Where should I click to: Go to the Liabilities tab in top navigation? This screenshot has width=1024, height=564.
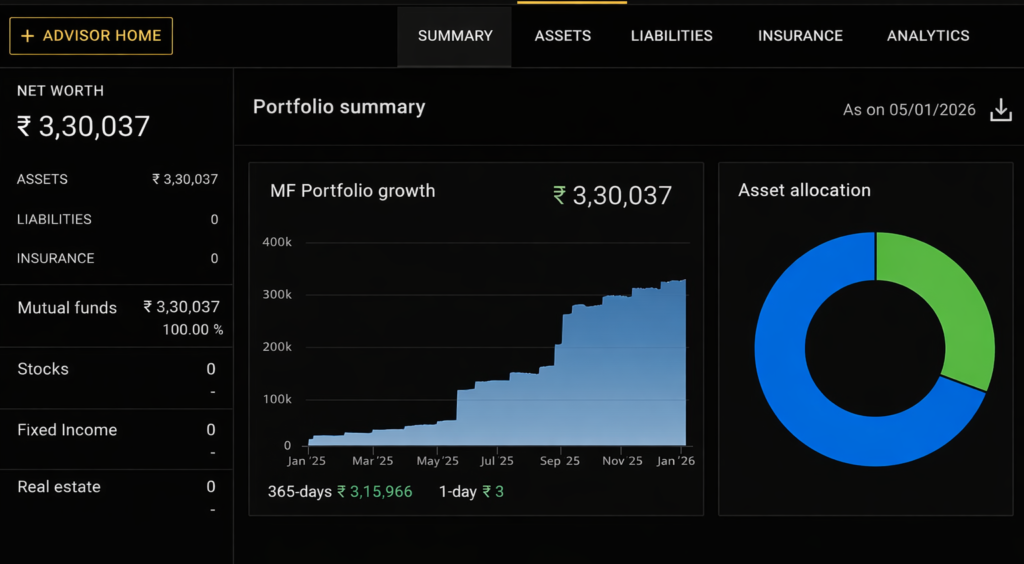pos(671,36)
